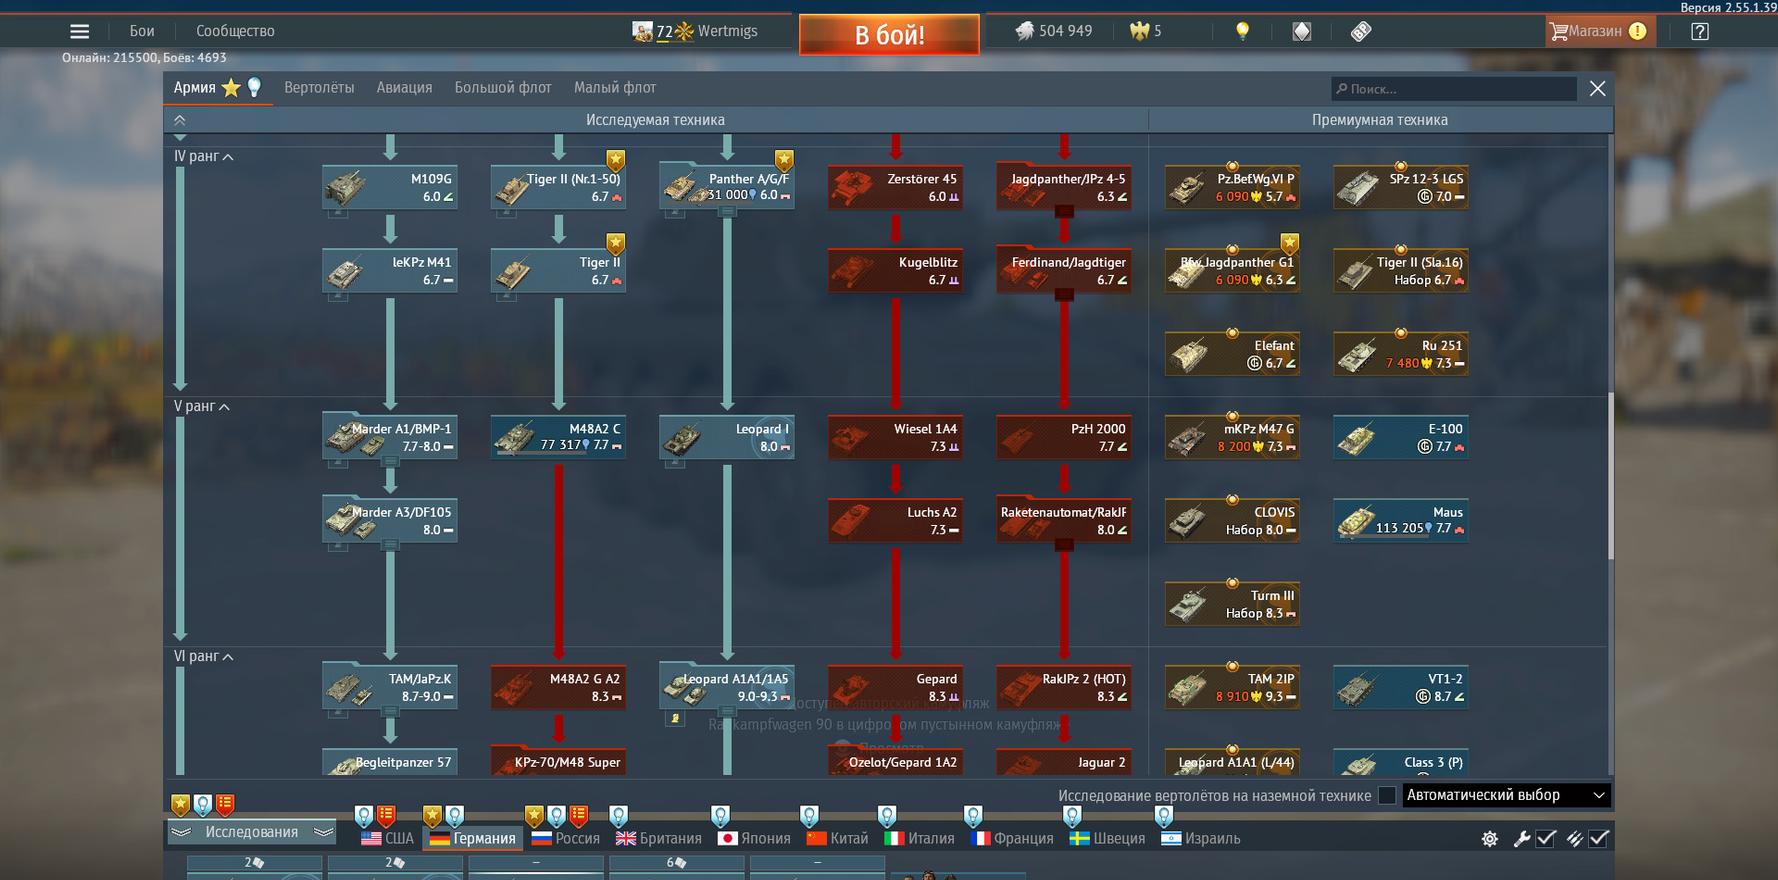Select the Россия nation tab

566,839
